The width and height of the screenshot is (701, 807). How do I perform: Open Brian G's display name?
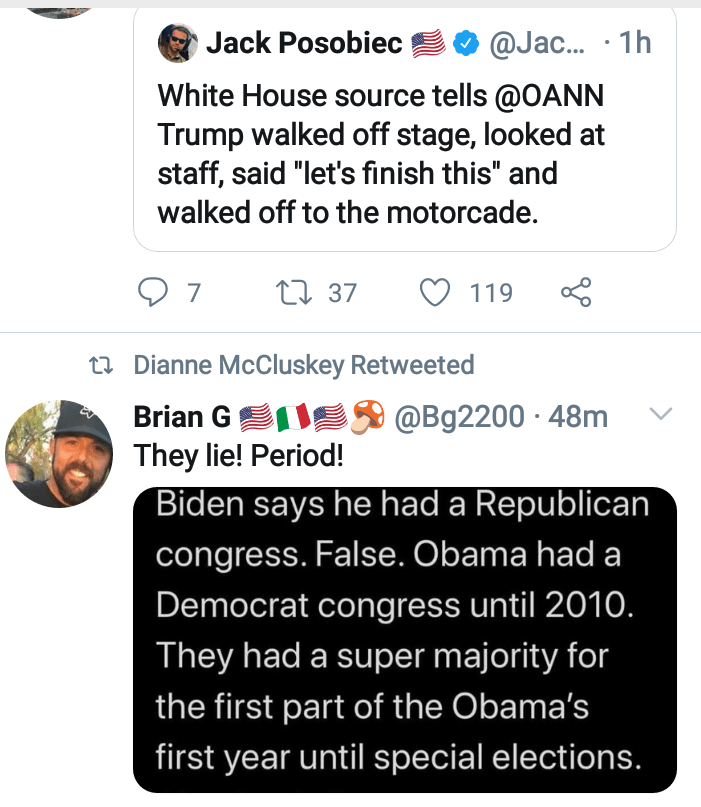[183, 416]
